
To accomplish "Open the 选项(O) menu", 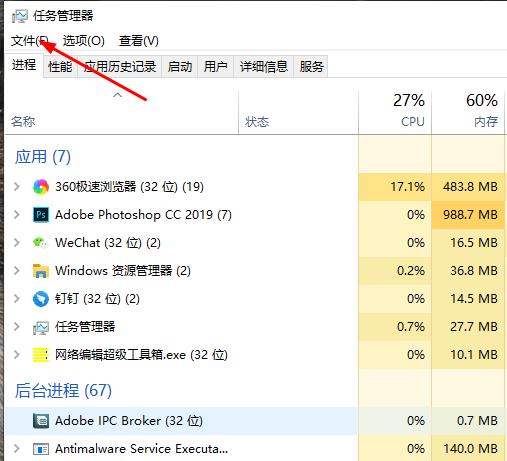I will [84, 41].
